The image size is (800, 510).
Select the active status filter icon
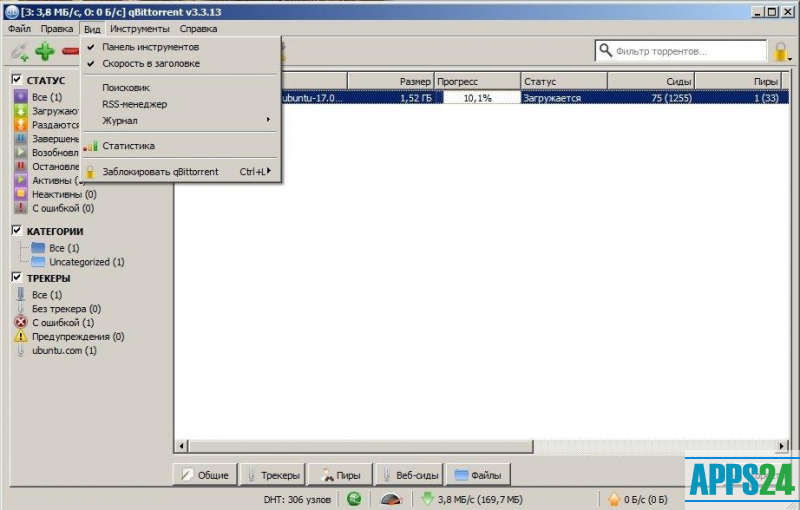[x=20, y=180]
